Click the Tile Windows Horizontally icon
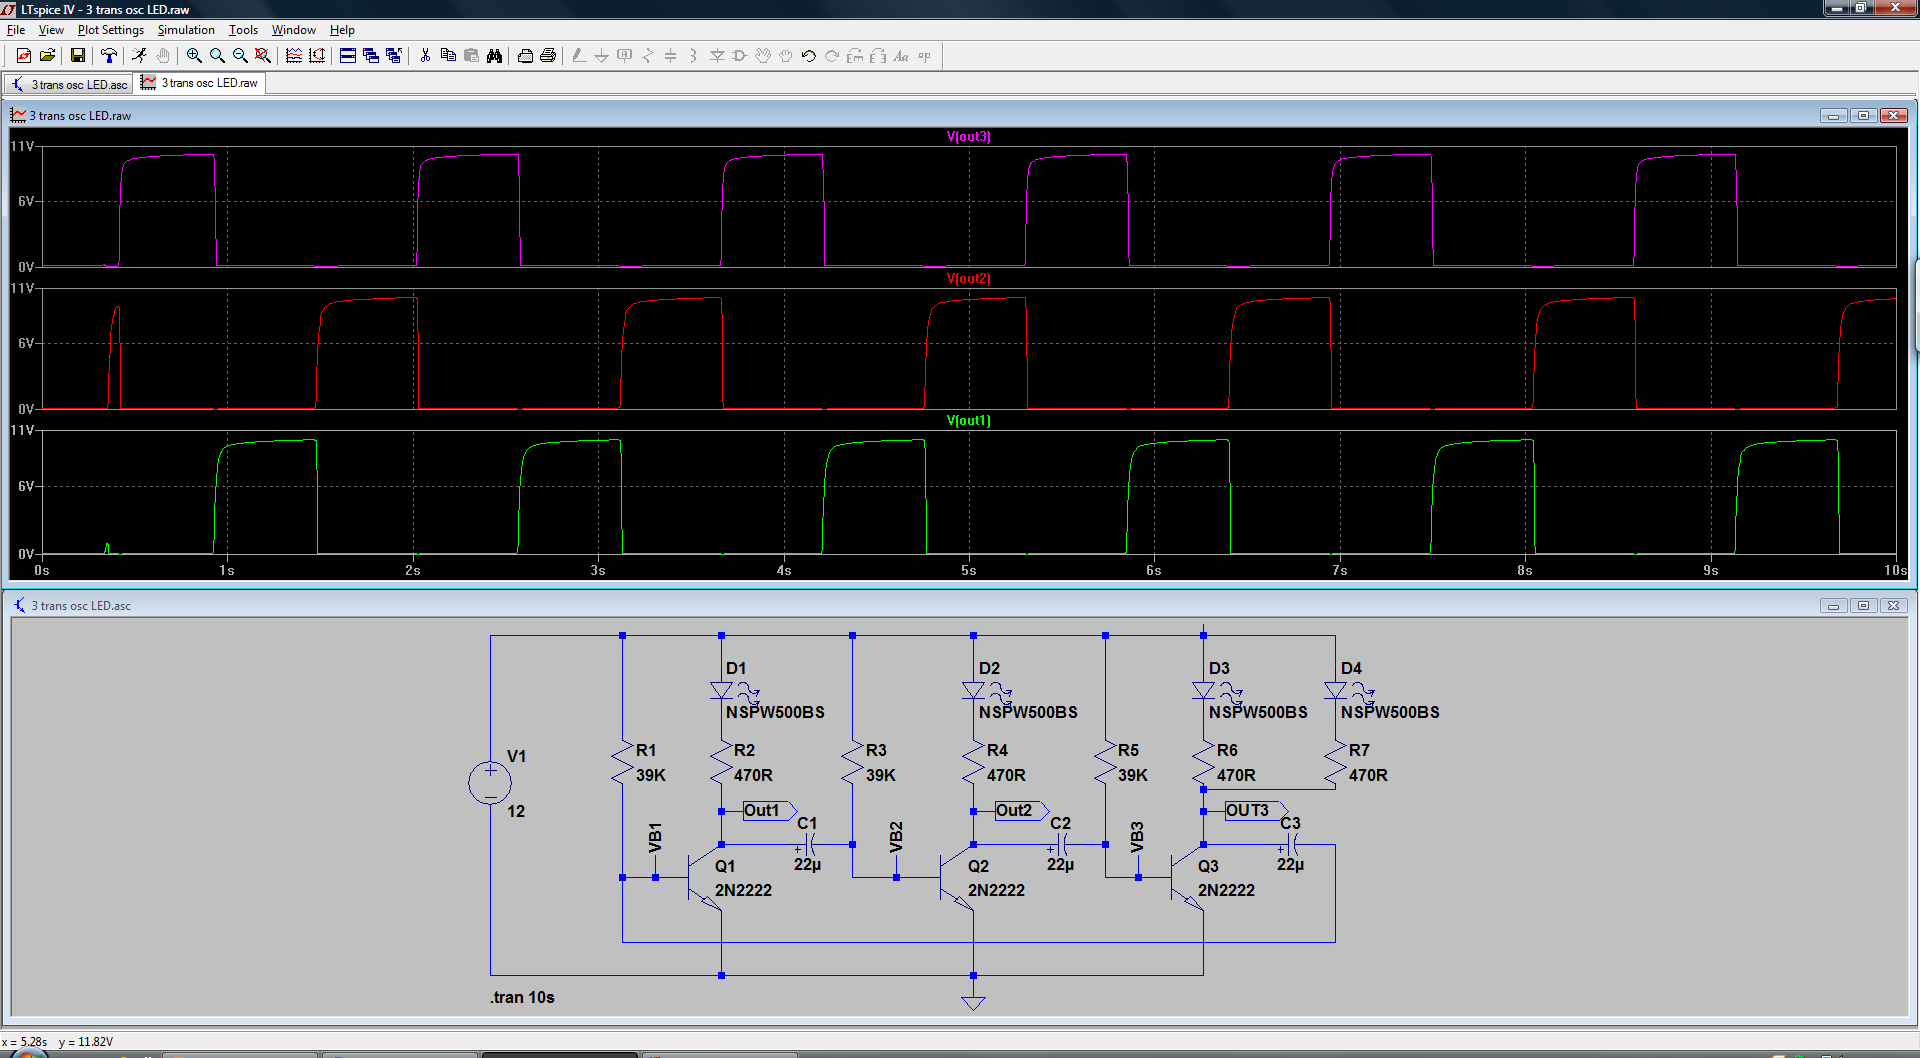 (348, 56)
